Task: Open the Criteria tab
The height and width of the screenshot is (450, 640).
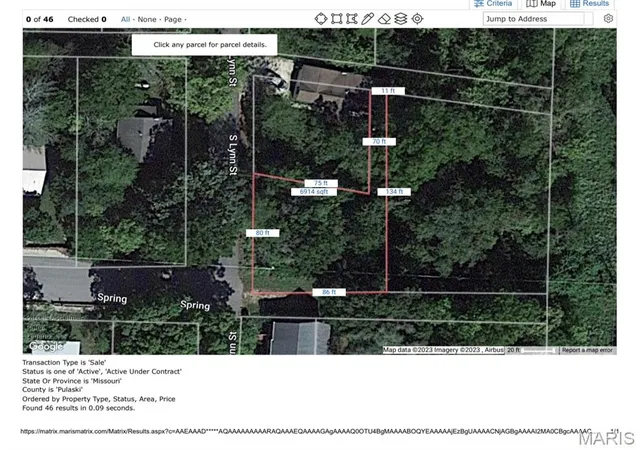Action: click(493, 4)
